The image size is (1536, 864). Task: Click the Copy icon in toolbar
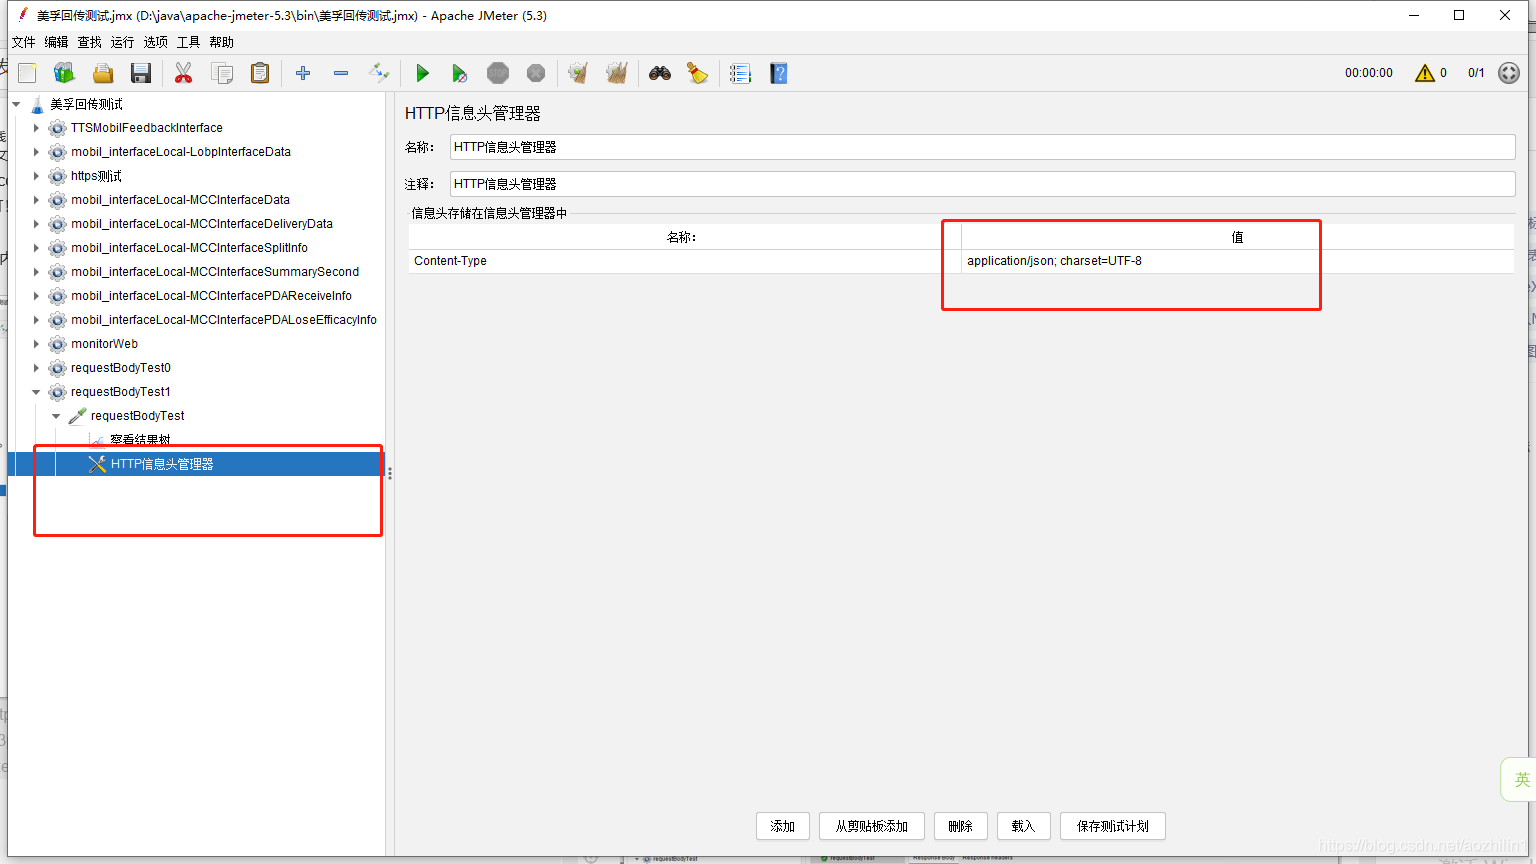click(x=222, y=73)
